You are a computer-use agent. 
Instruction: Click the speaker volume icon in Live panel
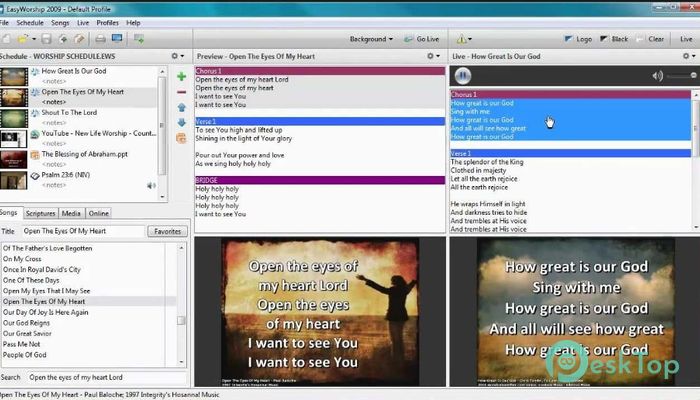click(657, 76)
